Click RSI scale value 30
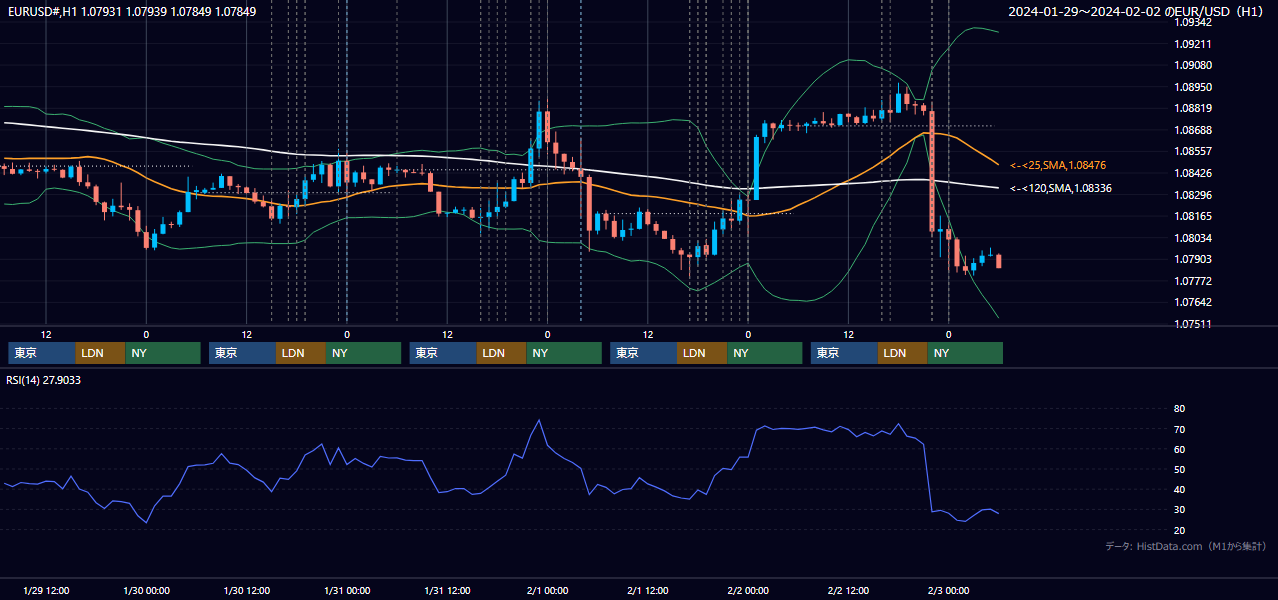 (x=1179, y=510)
